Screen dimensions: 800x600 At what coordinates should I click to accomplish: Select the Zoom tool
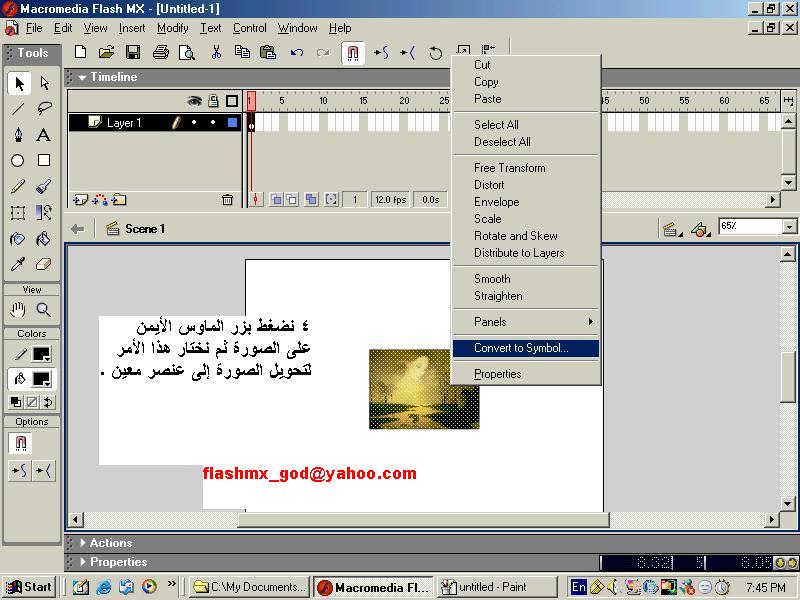point(44,310)
